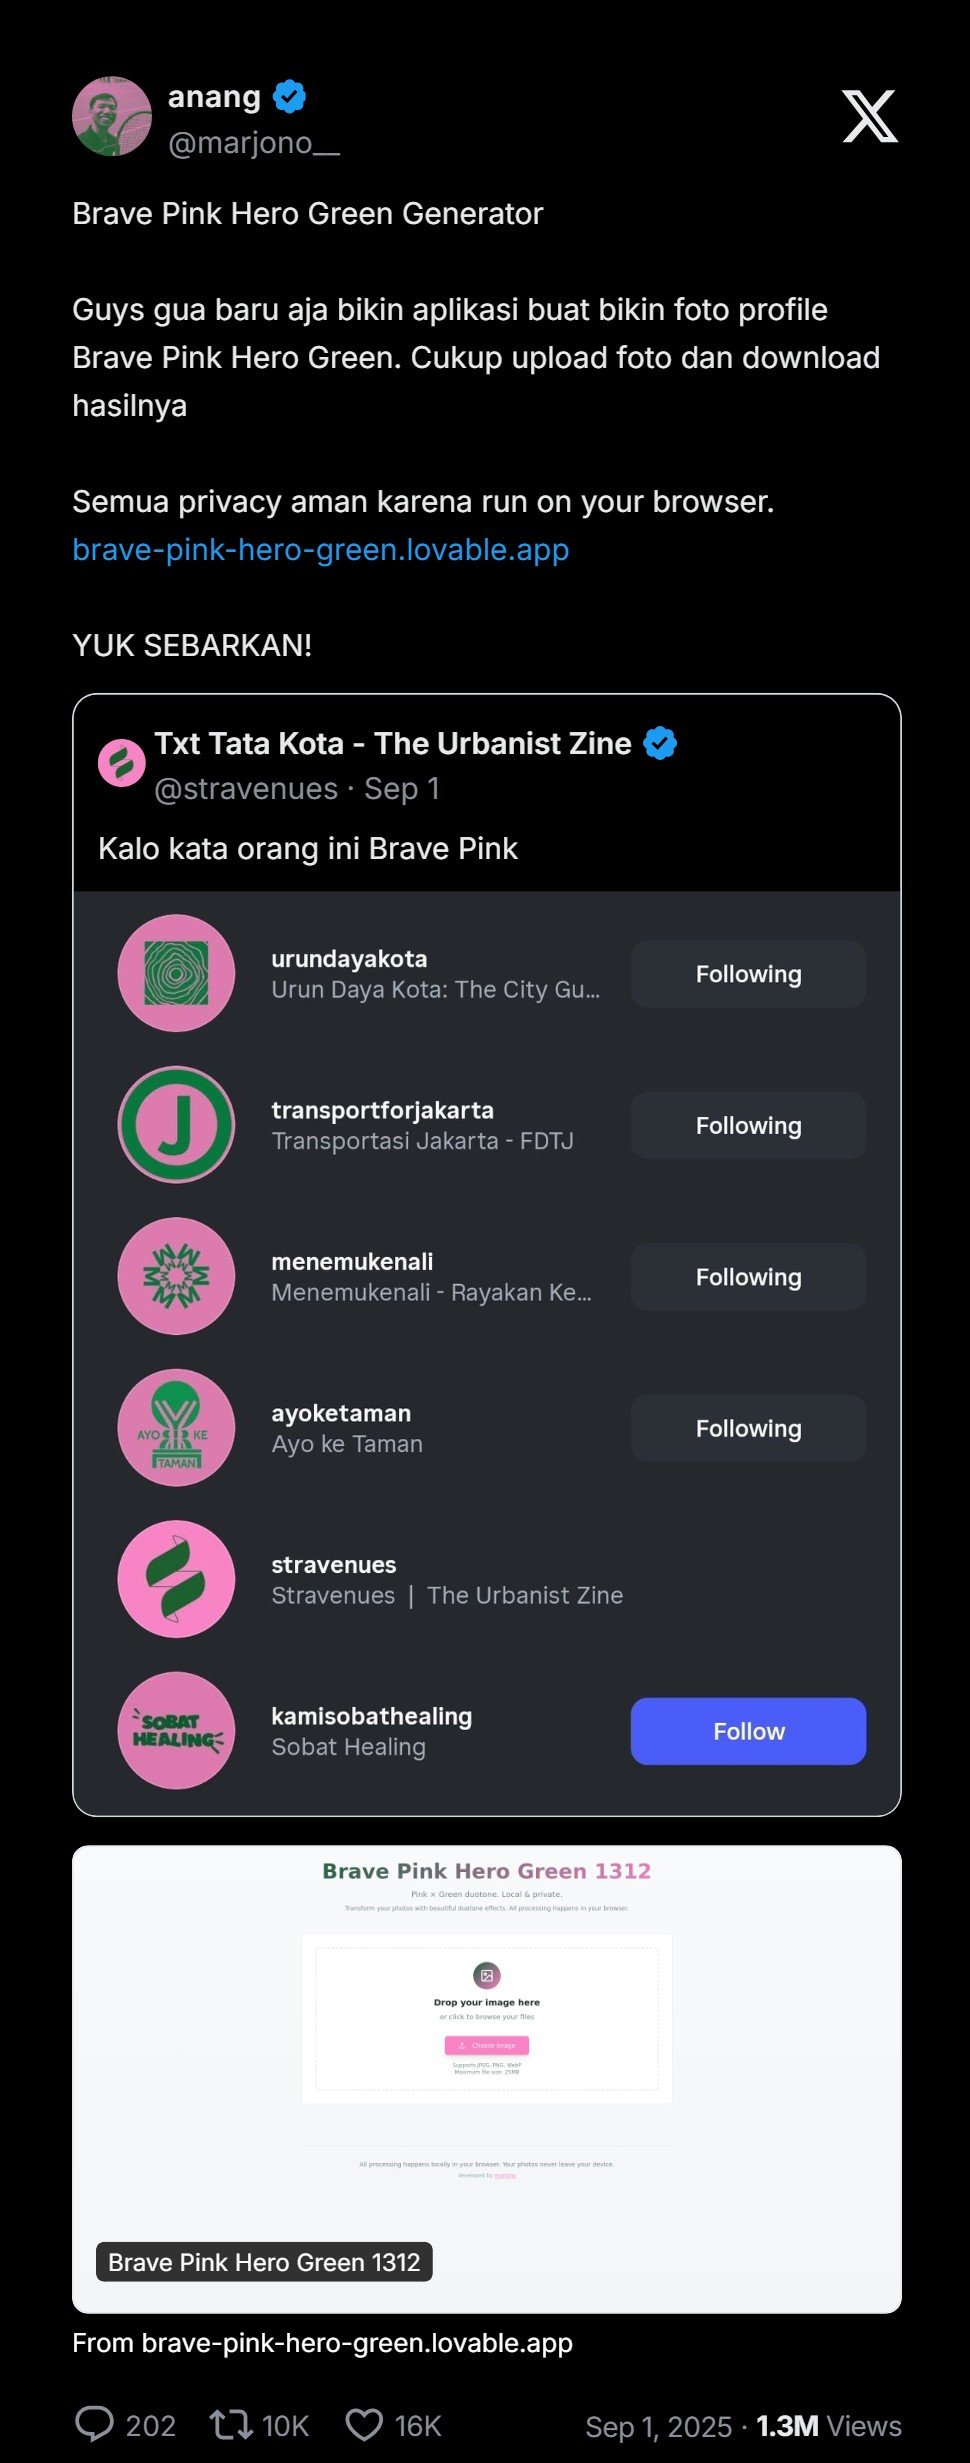970x2463 pixels.
Task: Click the @marjono__ handle
Action: point(254,144)
